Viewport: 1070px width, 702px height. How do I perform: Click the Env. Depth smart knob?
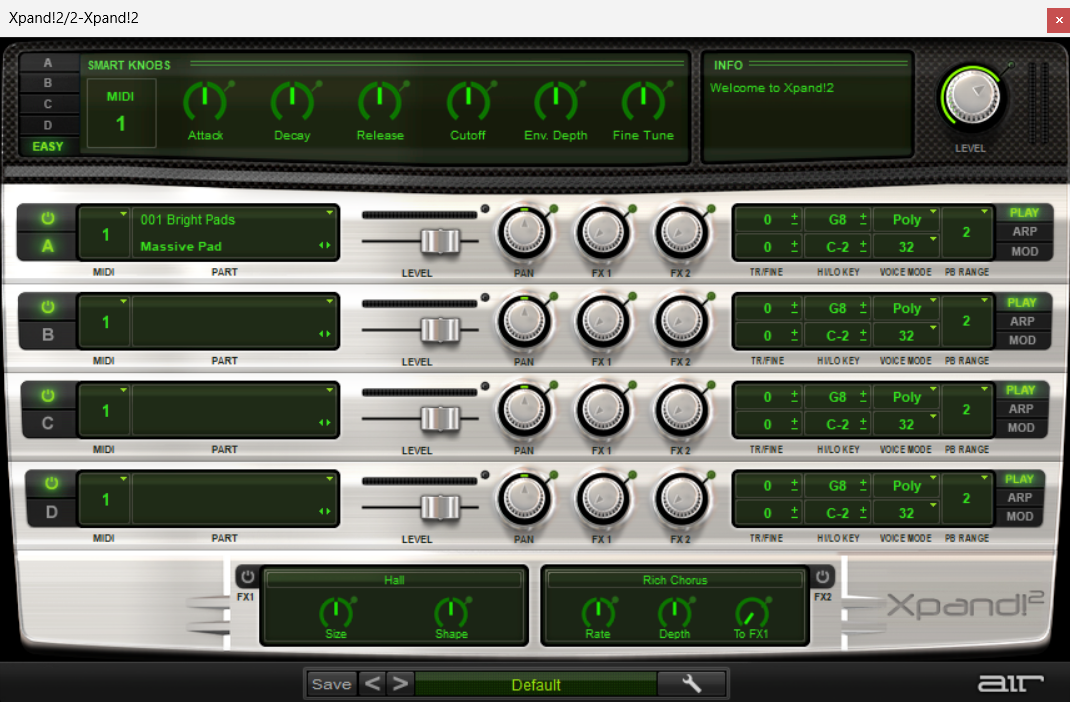click(555, 102)
